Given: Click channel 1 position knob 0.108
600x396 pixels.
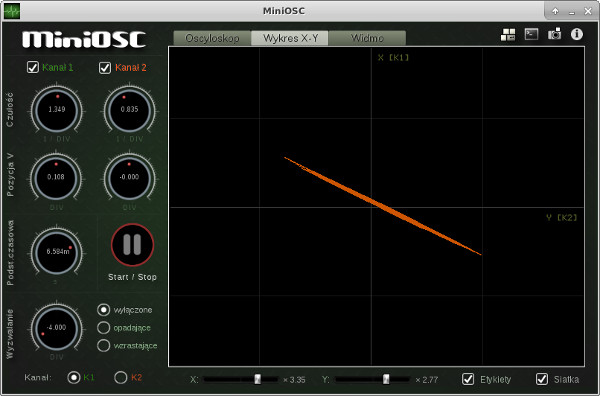Looking at the screenshot, I should (56, 178).
